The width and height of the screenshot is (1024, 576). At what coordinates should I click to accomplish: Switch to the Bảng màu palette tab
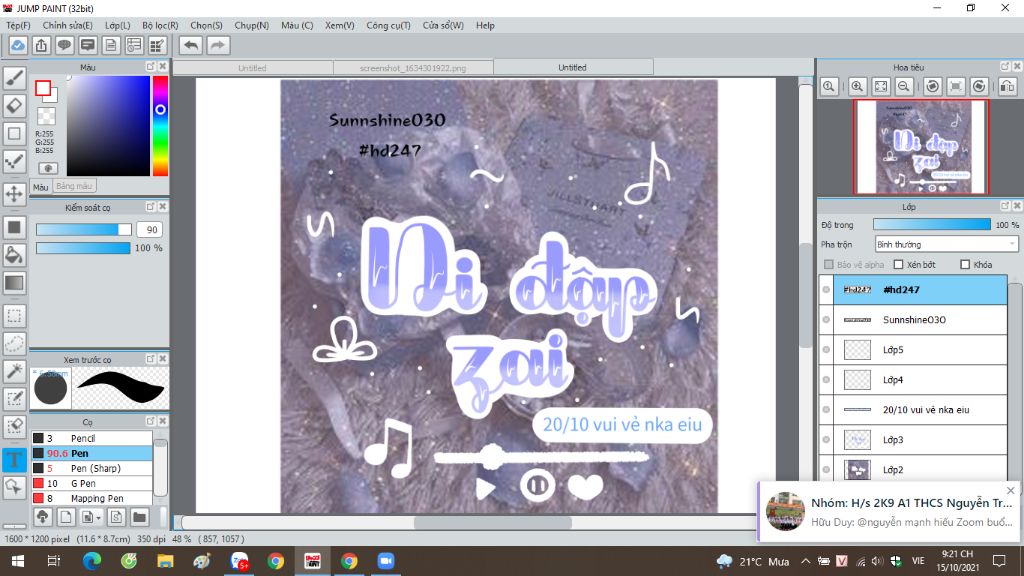click(74, 186)
